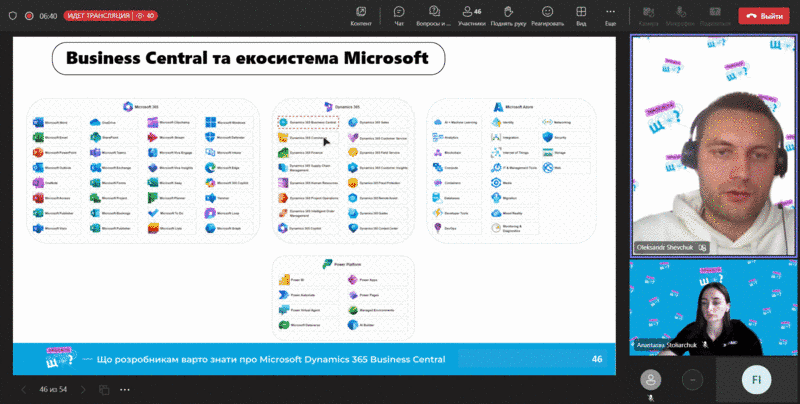Select Oleksandr Shevchuk video tile
Viewport: 800px width, 404px height.
(714, 145)
